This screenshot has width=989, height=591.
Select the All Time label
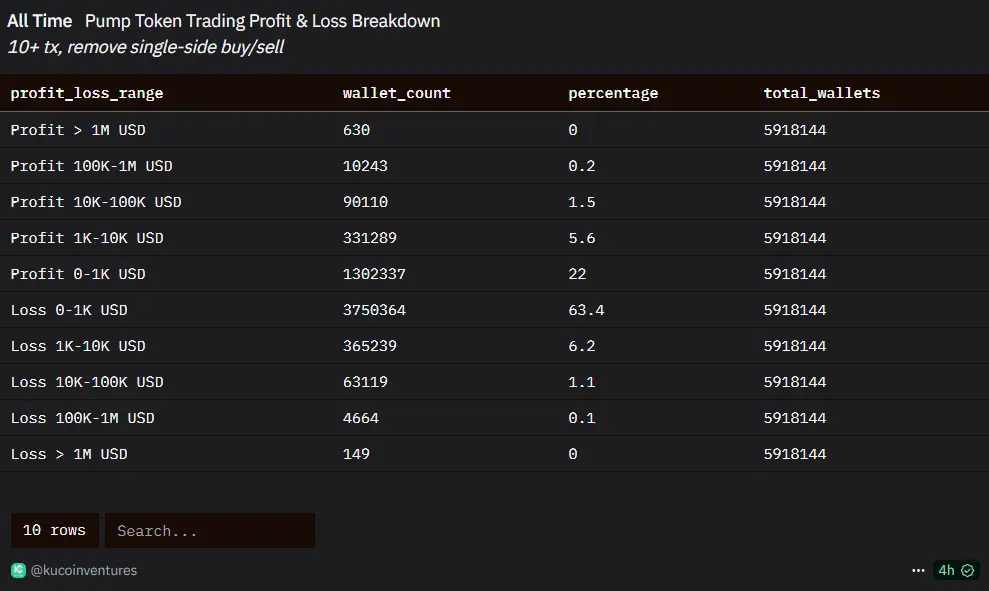tap(39, 21)
